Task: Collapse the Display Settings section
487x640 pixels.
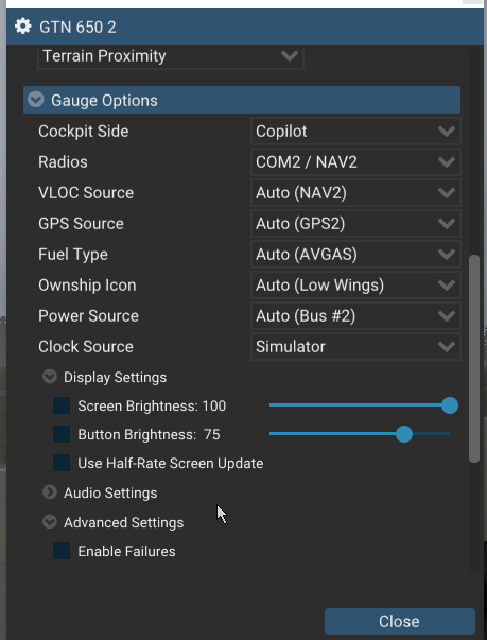Action: tap(49, 377)
